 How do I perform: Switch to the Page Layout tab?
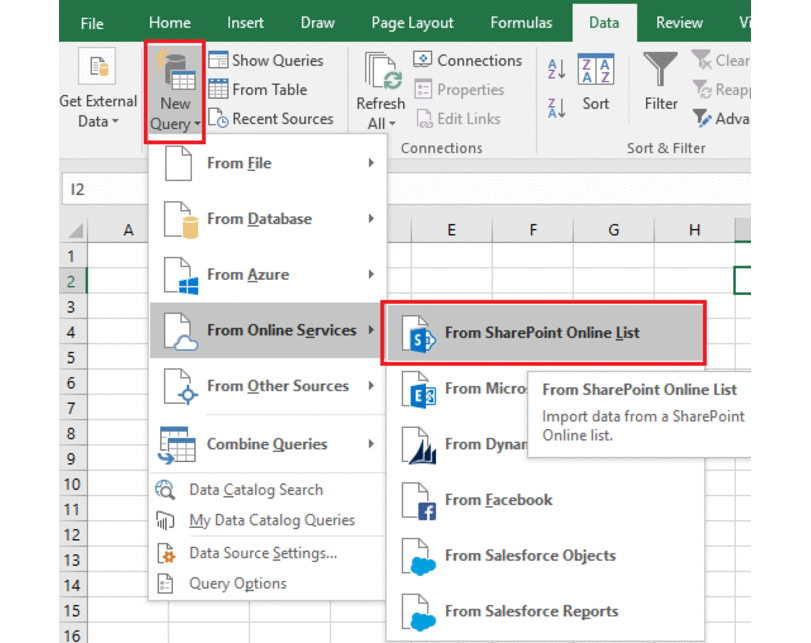pyautogui.click(x=412, y=23)
